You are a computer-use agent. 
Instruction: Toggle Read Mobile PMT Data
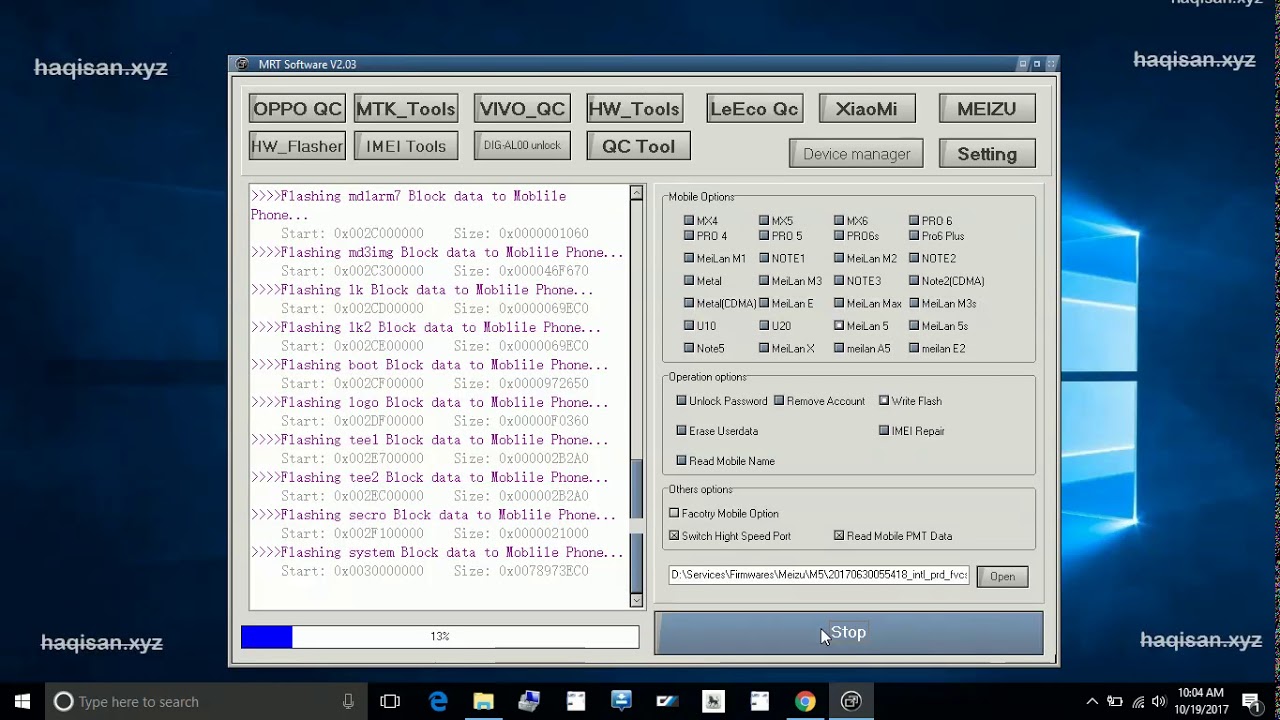tap(839, 536)
